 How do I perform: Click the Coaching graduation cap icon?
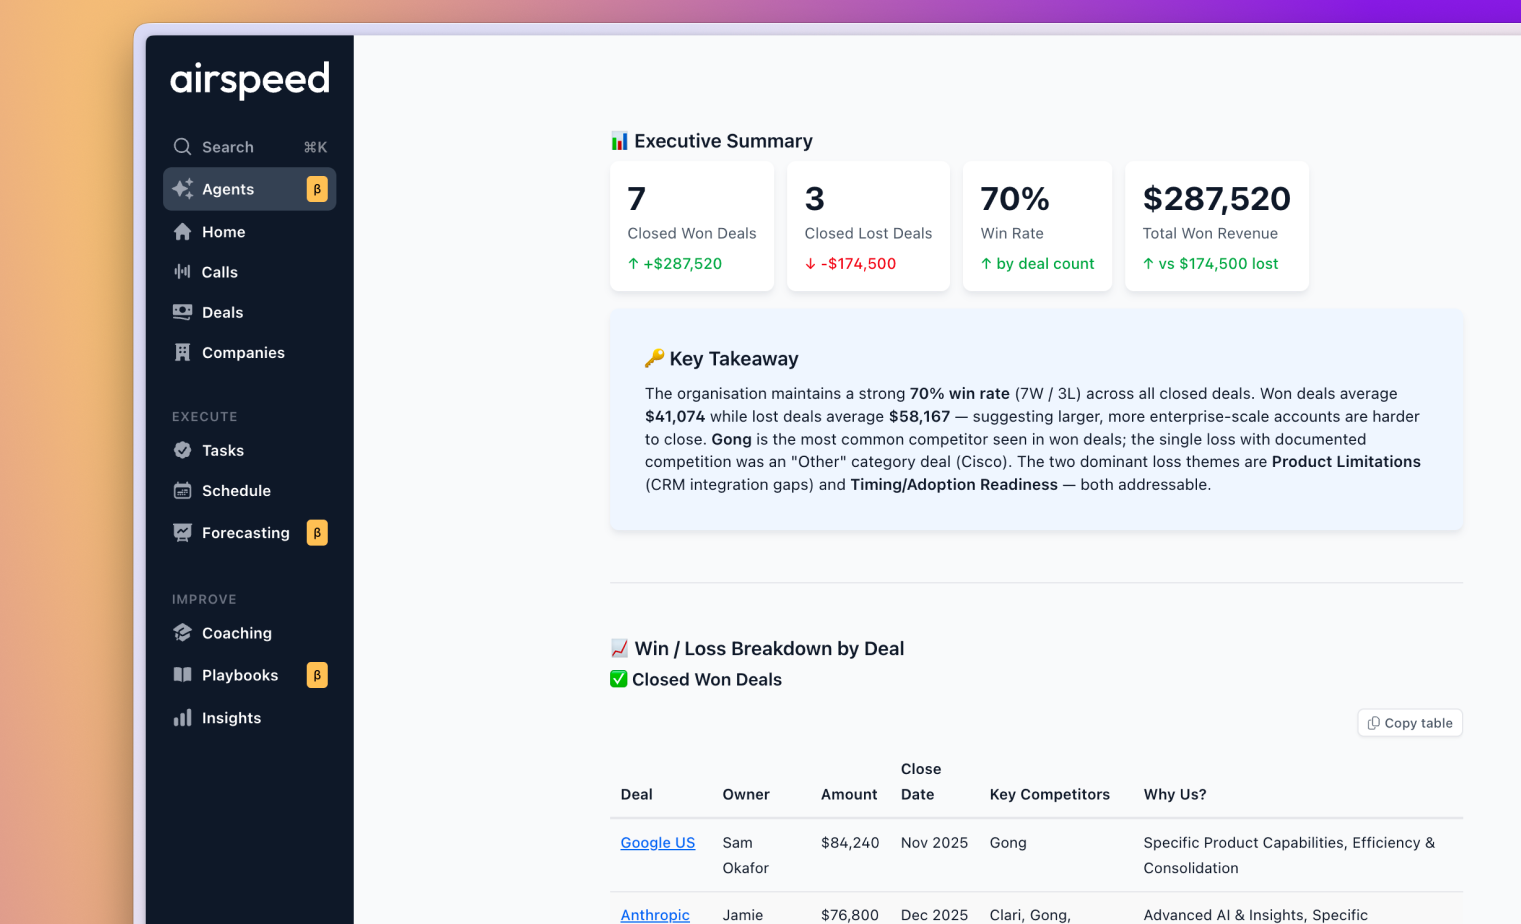coord(182,633)
